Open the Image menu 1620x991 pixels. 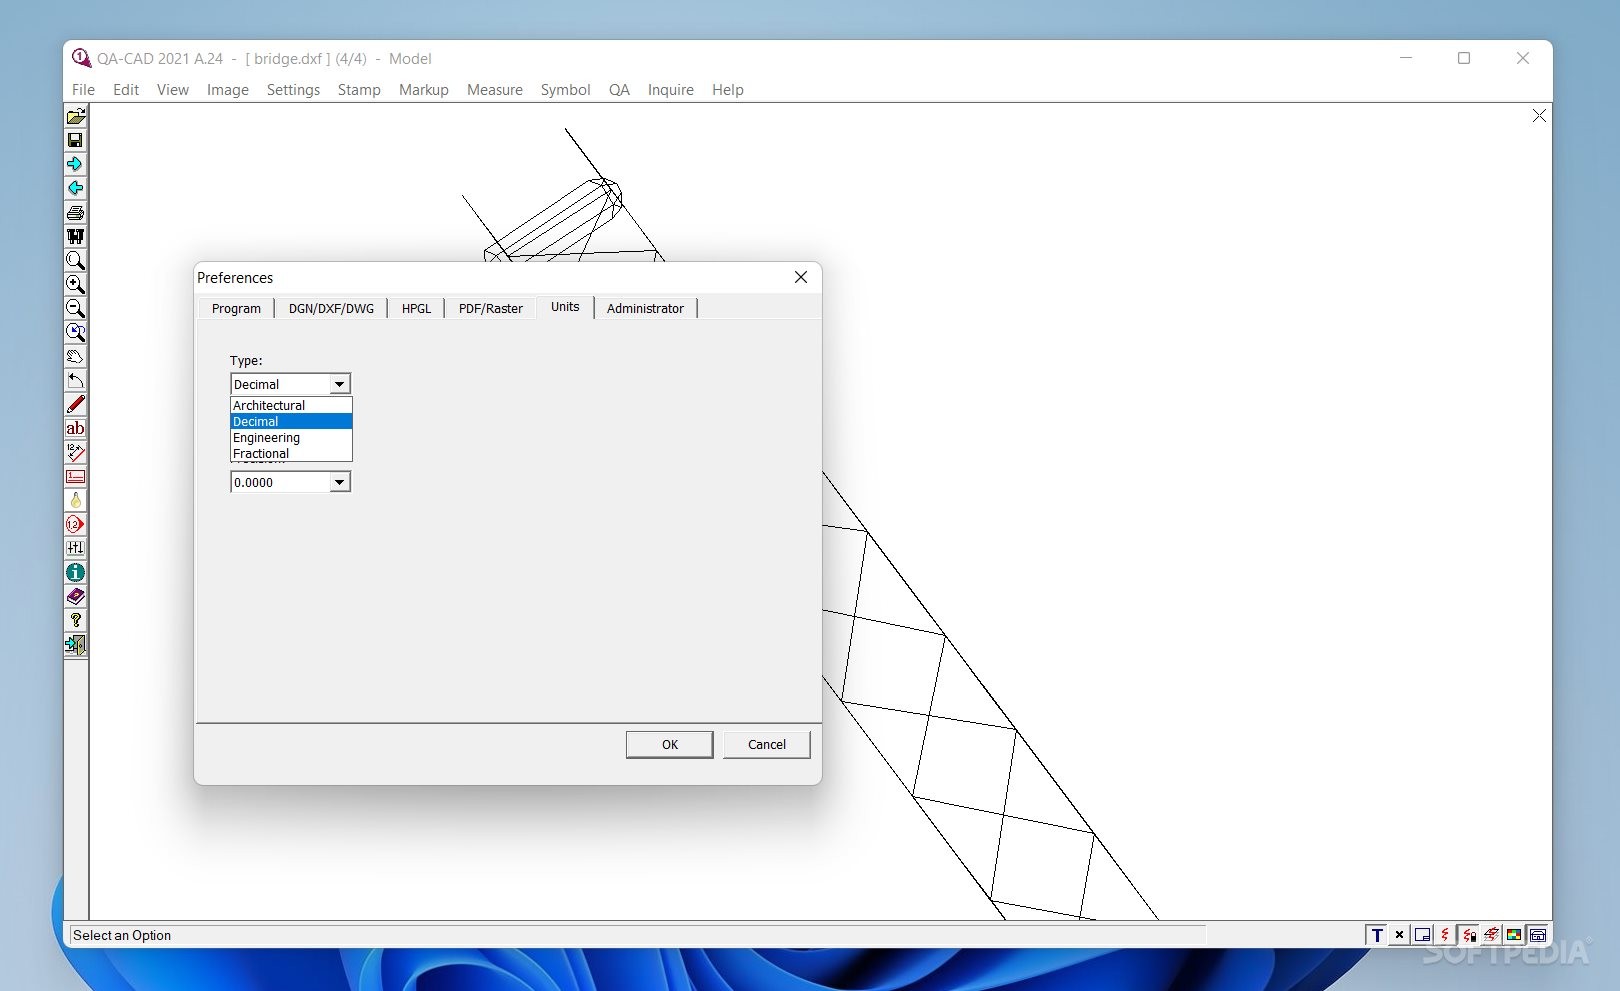coord(228,89)
